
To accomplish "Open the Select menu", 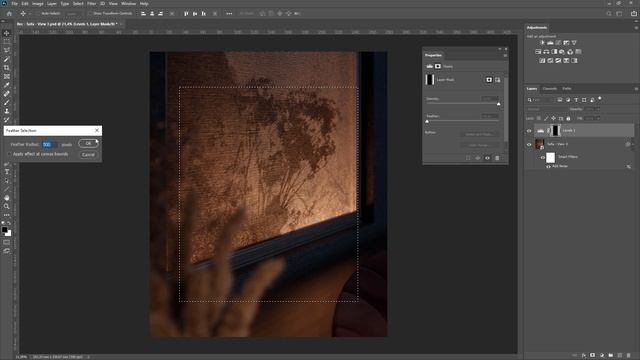I will (x=78, y=4).
